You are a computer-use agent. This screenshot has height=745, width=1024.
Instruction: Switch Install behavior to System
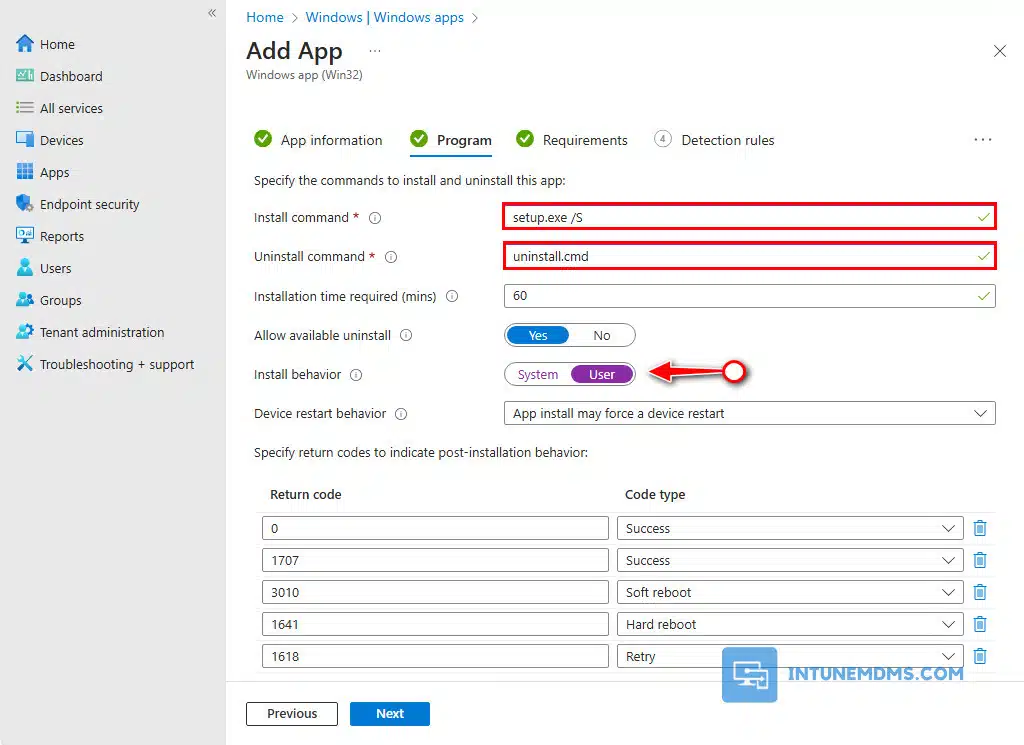pos(538,375)
